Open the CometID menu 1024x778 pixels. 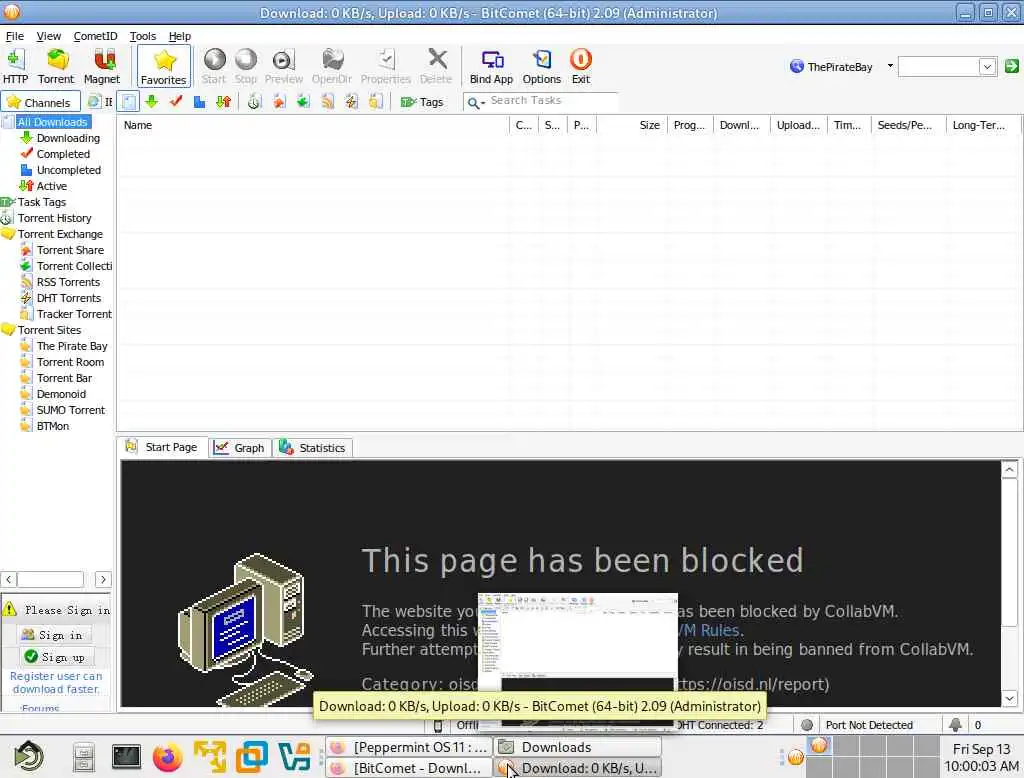(95, 36)
